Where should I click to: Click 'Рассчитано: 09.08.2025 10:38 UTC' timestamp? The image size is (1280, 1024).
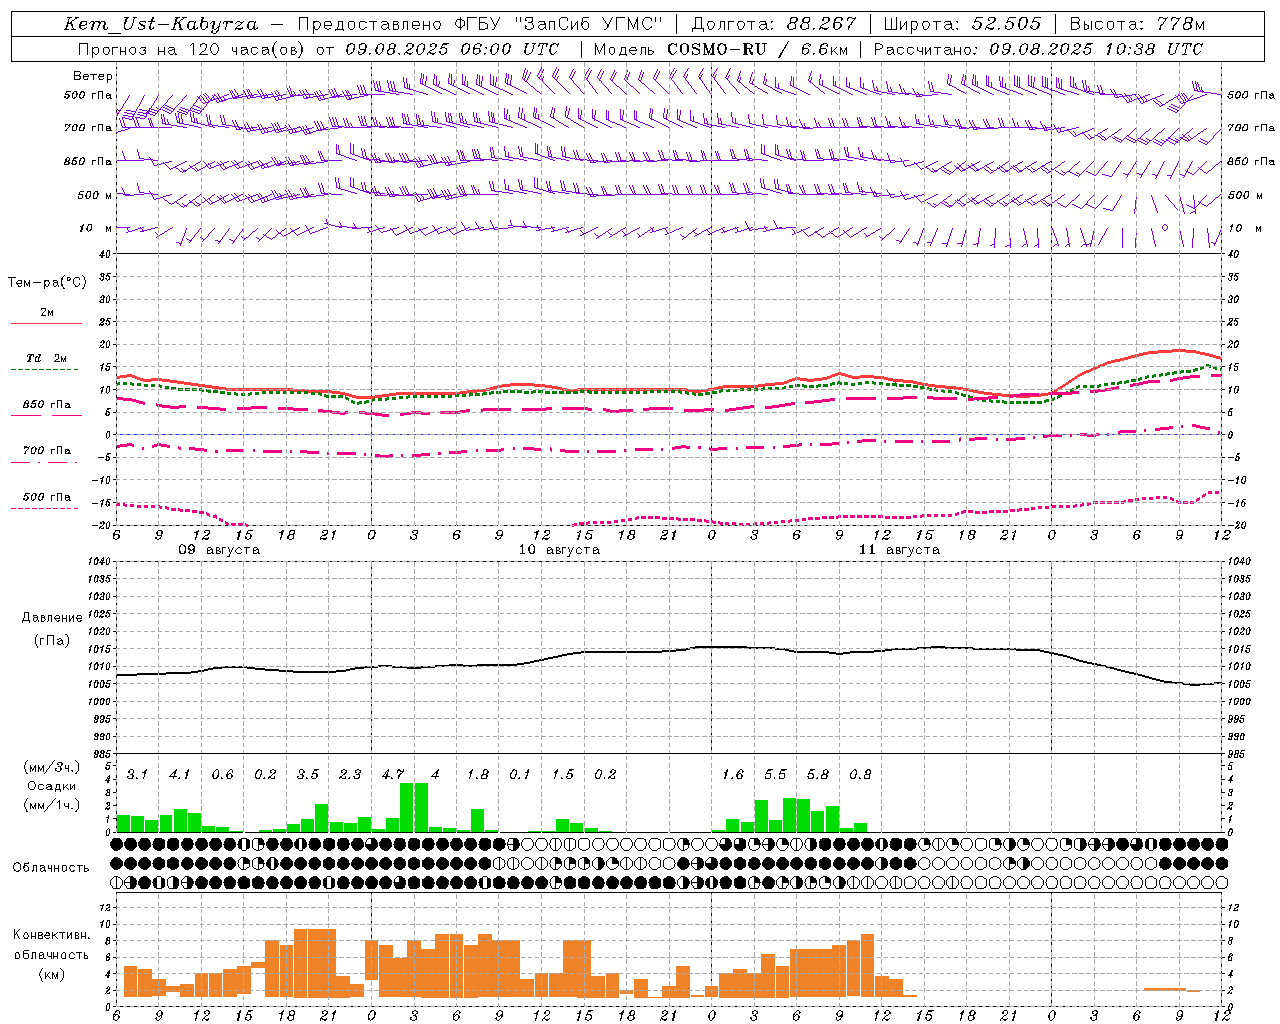pyautogui.click(x=1038, y=49)
